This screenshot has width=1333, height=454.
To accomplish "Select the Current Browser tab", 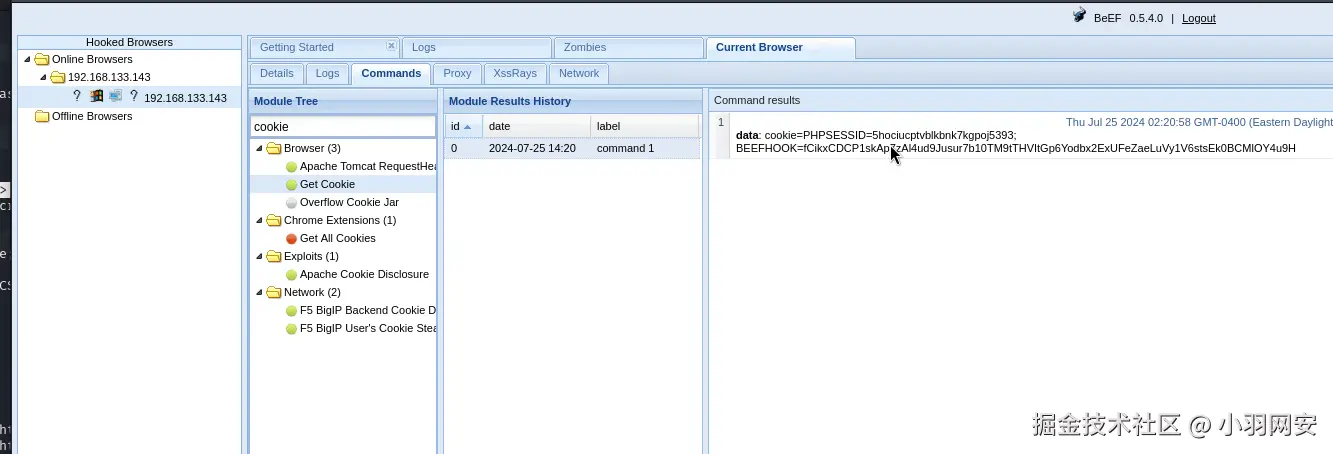I will click(781, 47).
